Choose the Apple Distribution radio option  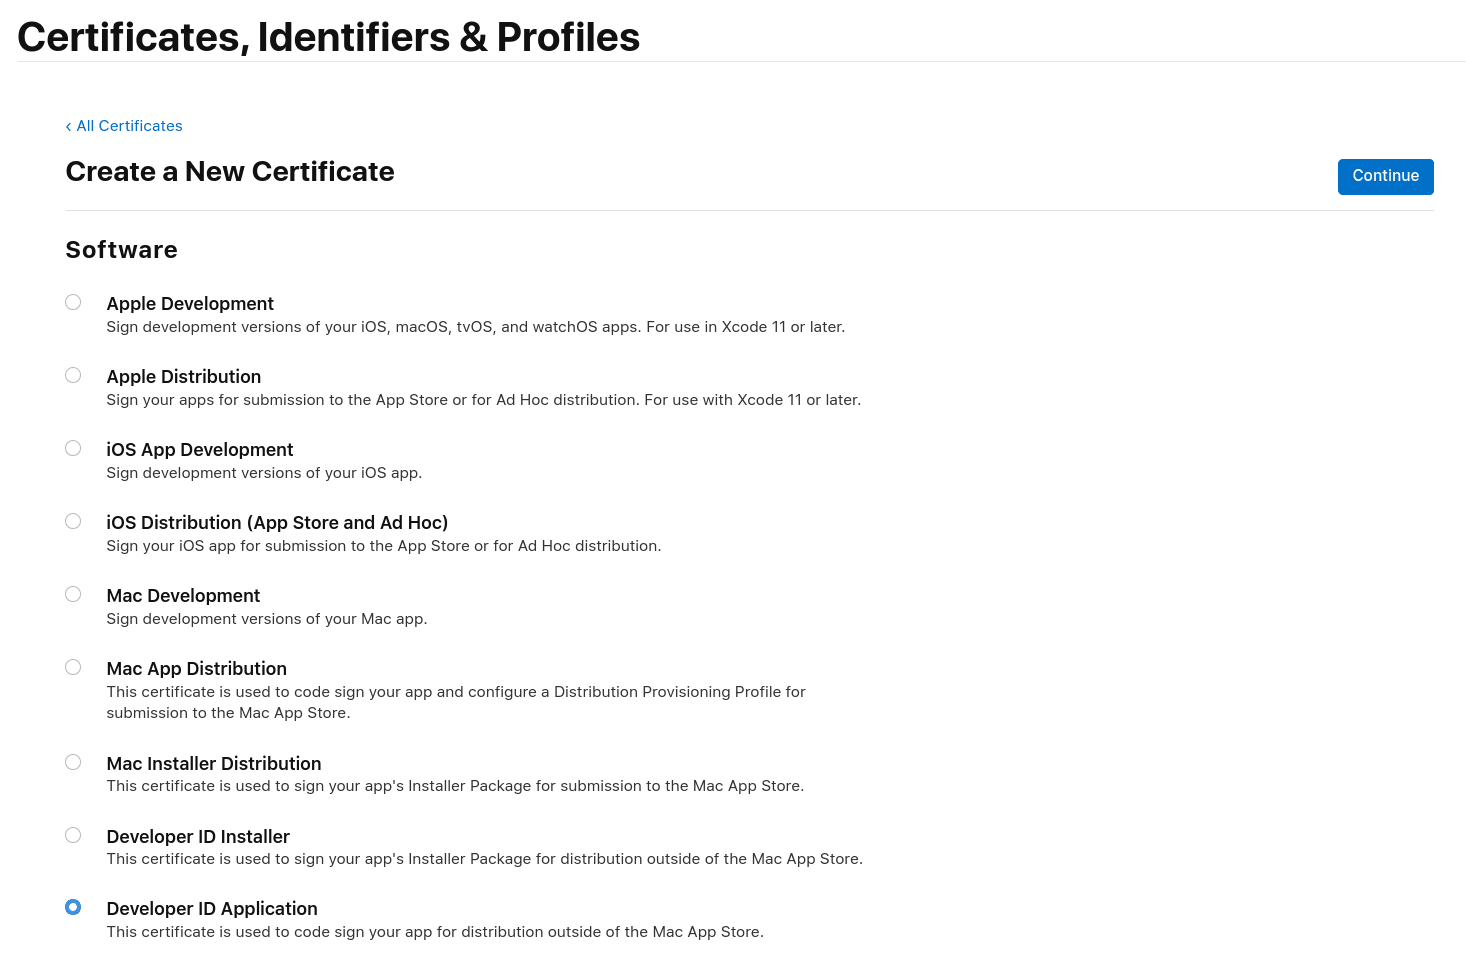coord(73,375)
